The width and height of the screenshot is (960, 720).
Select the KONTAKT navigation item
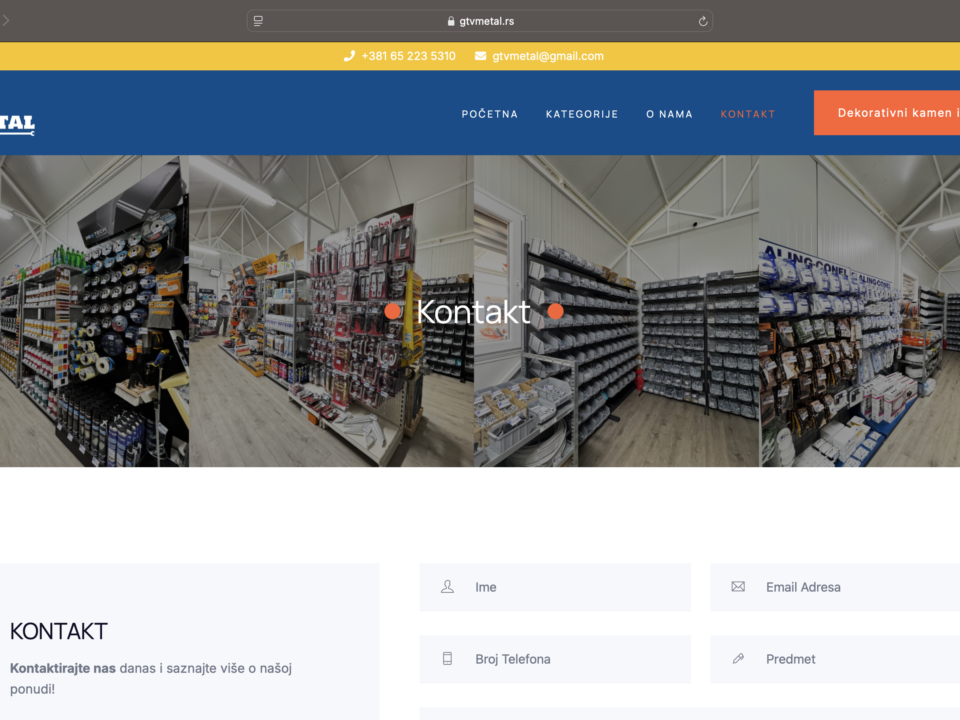[747, 114]
